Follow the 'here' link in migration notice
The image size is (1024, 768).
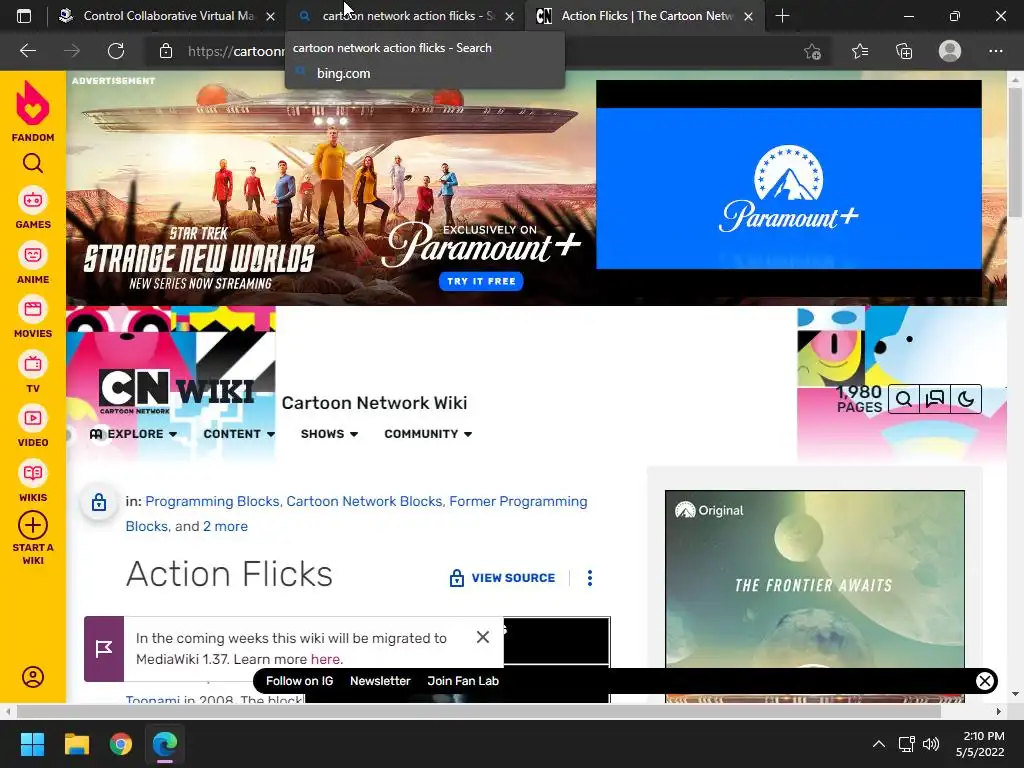click(325, 659)
